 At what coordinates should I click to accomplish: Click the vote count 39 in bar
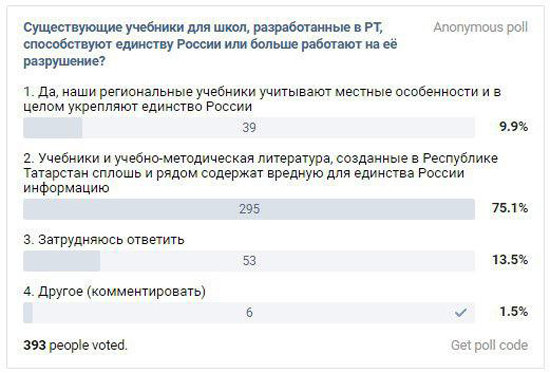(x=249, y=127)
